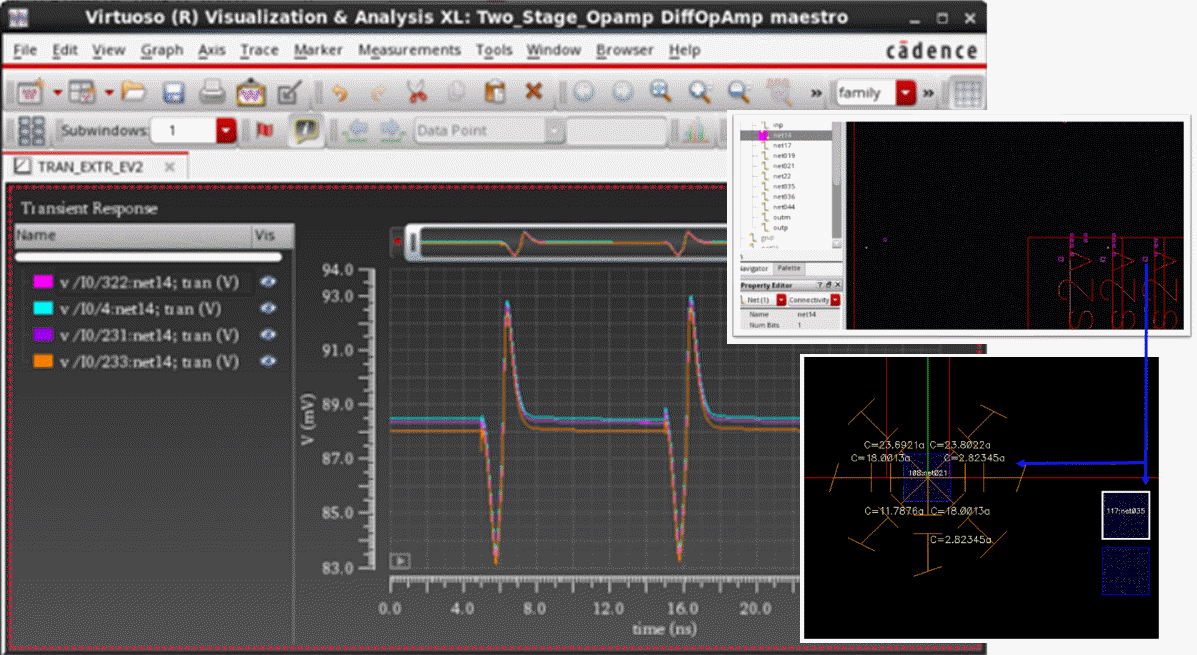Image resolution: width=1197 pixels, height=655 pixels.
Task: Toggle visibility of v /I0/4:net14 trace
Action: (x=268, y=309)
